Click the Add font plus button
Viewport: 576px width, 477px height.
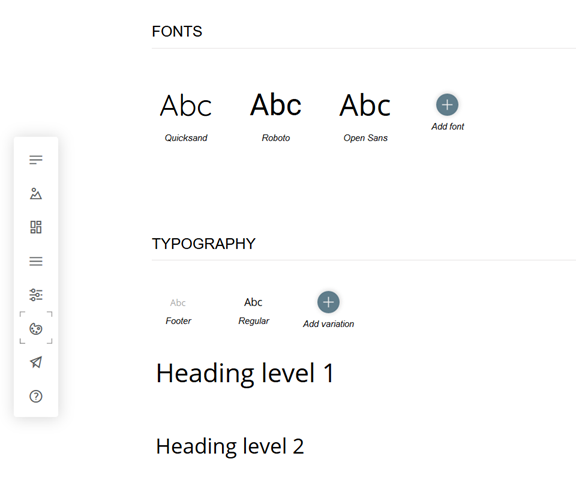click(x=447, y=105)
